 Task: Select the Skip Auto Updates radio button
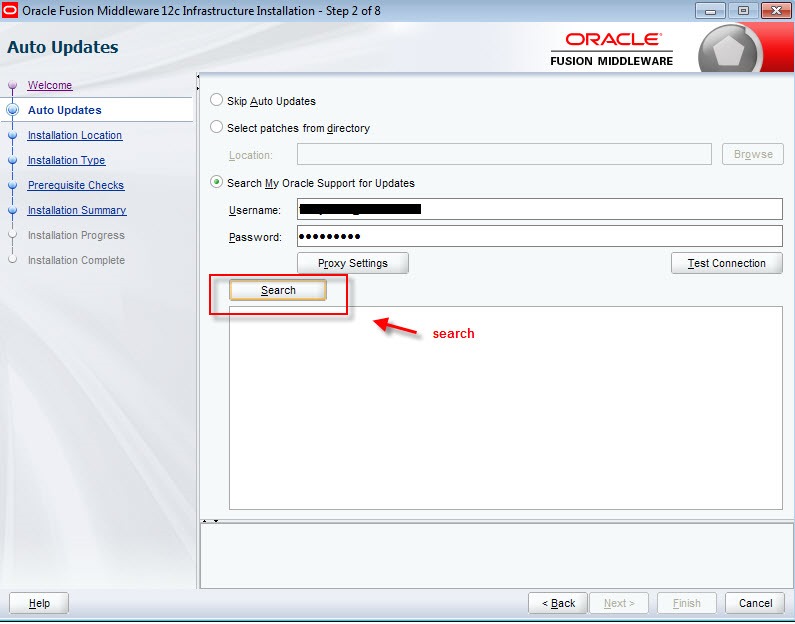click(x=216, y=100)
